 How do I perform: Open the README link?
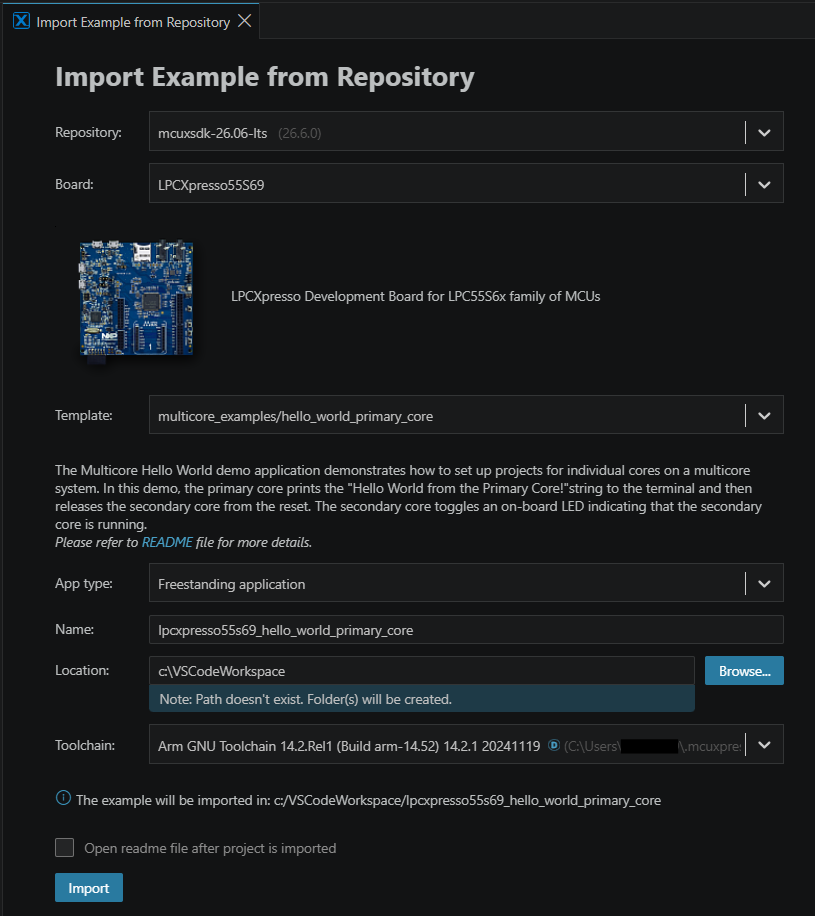point(167,542)
